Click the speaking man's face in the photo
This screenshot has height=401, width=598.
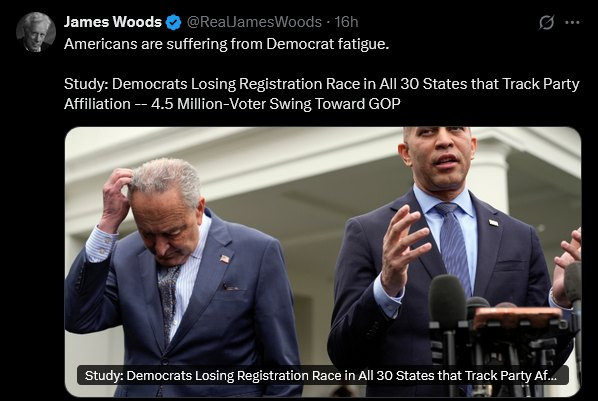(x=439, y=156)
